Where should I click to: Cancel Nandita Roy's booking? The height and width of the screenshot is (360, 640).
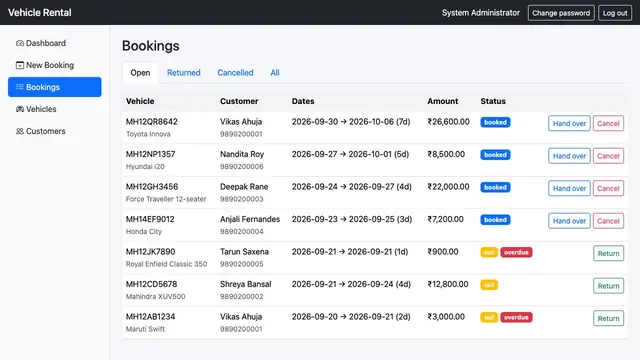click(608, 156)
